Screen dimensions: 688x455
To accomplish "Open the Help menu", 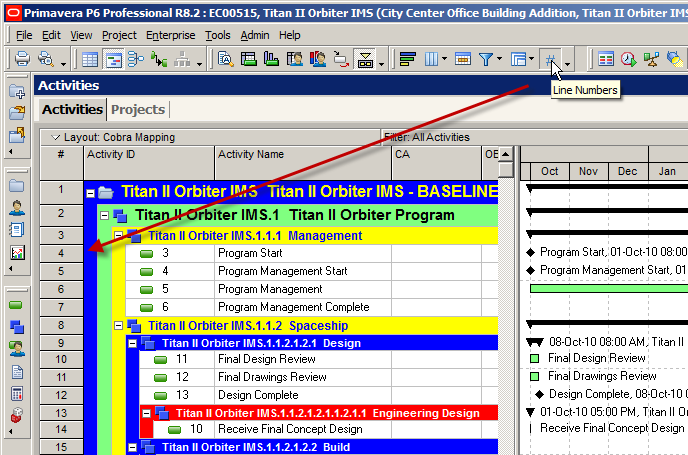I will click(x=290, y=35).
